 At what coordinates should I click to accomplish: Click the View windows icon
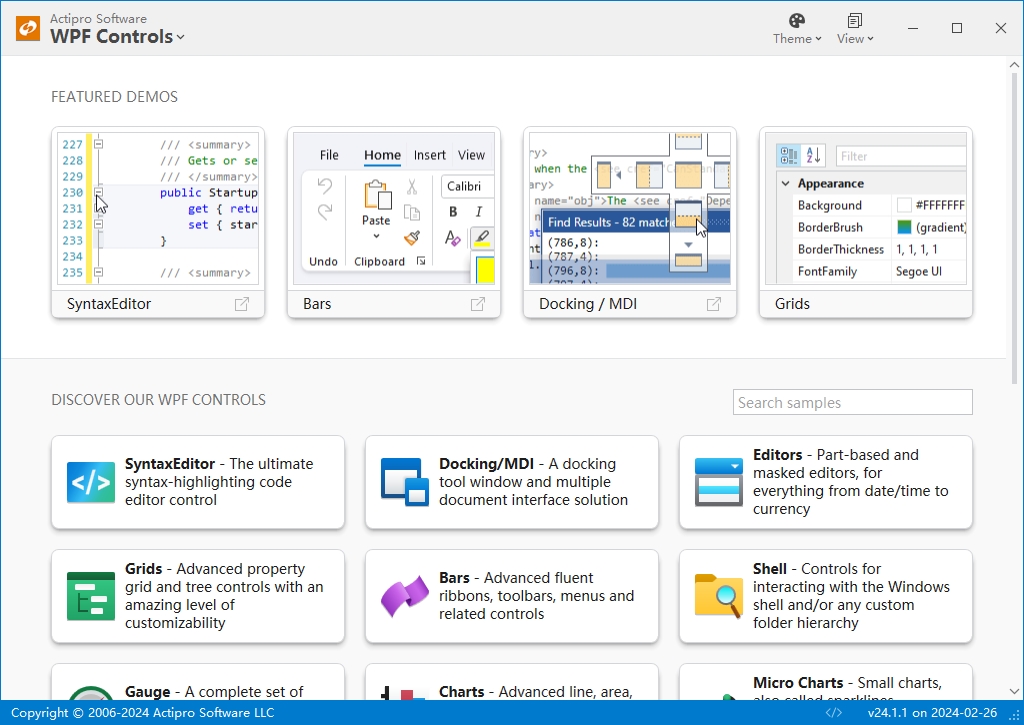tap(855, 21)
